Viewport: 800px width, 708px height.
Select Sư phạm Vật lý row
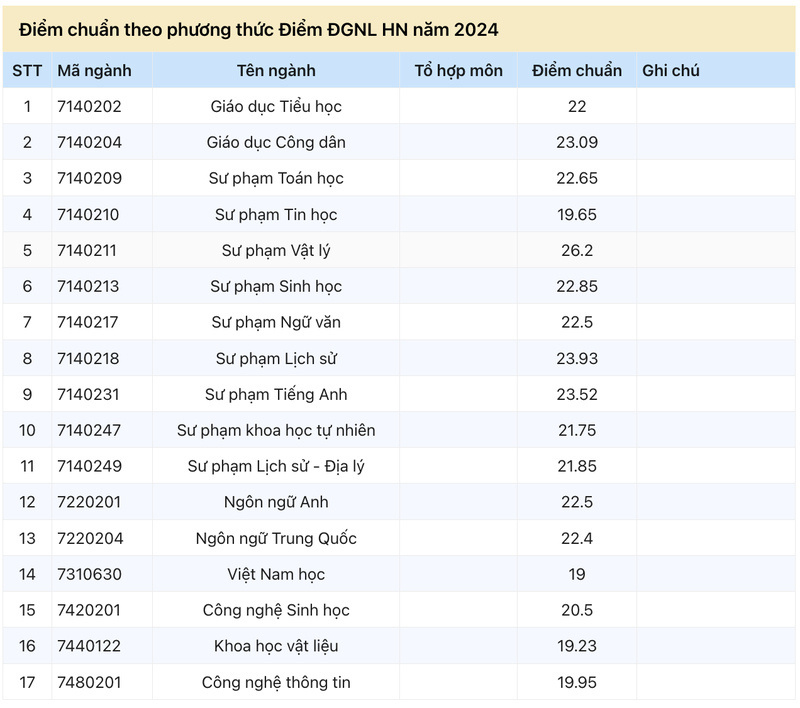click(399, 250)
